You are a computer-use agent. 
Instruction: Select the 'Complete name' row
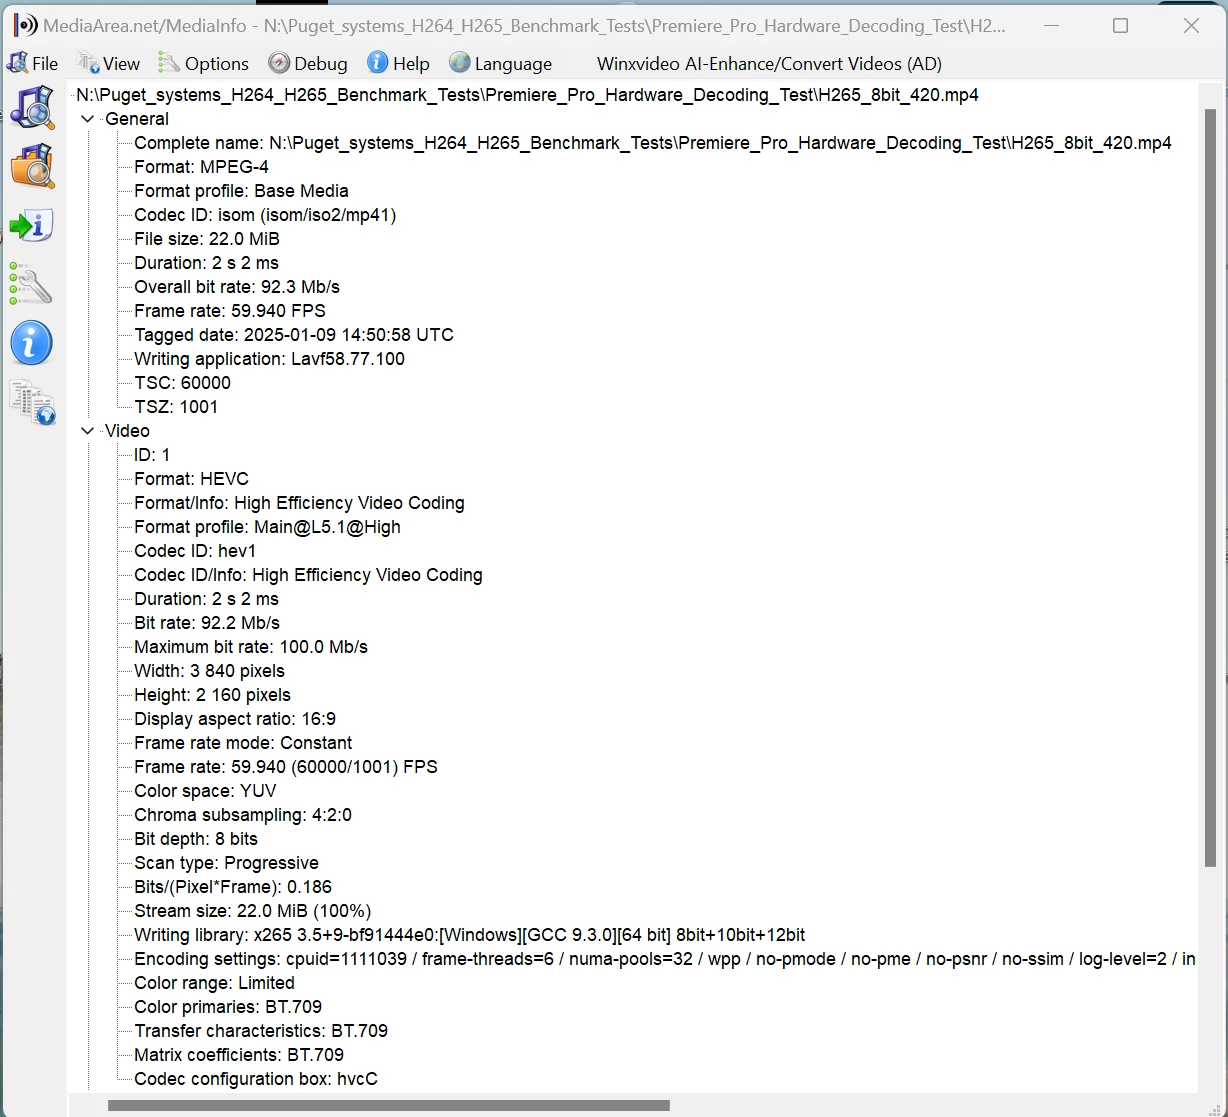coord(653,143)
